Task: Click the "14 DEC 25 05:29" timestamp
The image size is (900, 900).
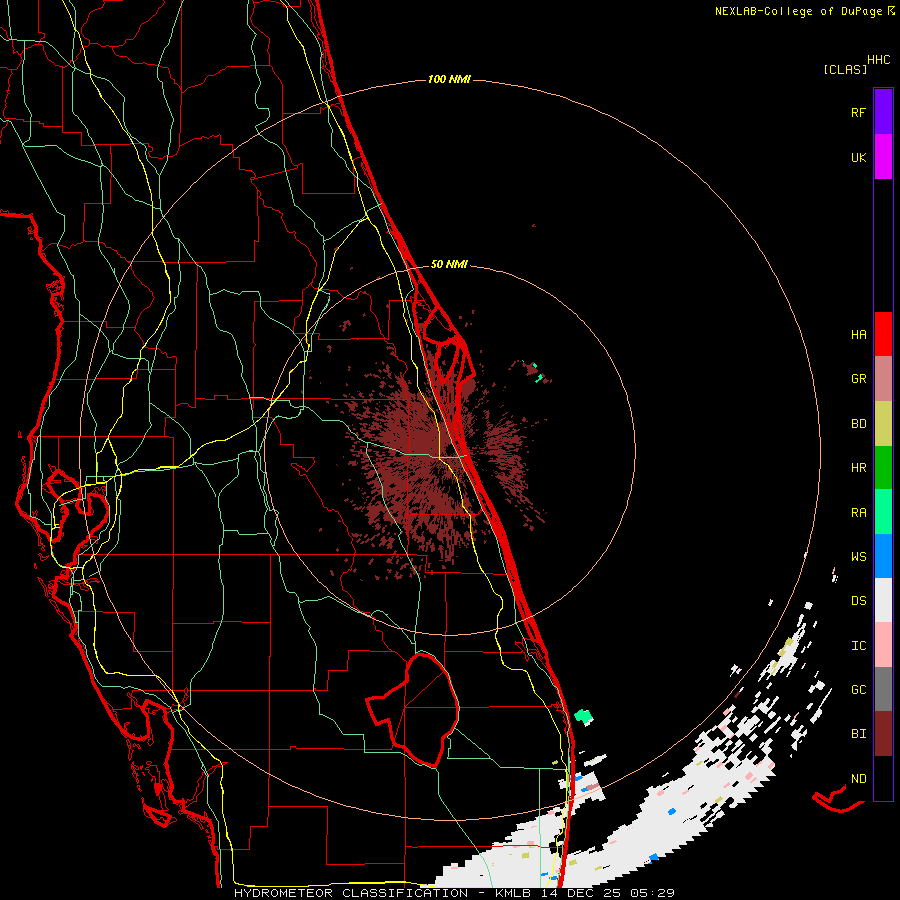Action: click(x=607, y=893)
